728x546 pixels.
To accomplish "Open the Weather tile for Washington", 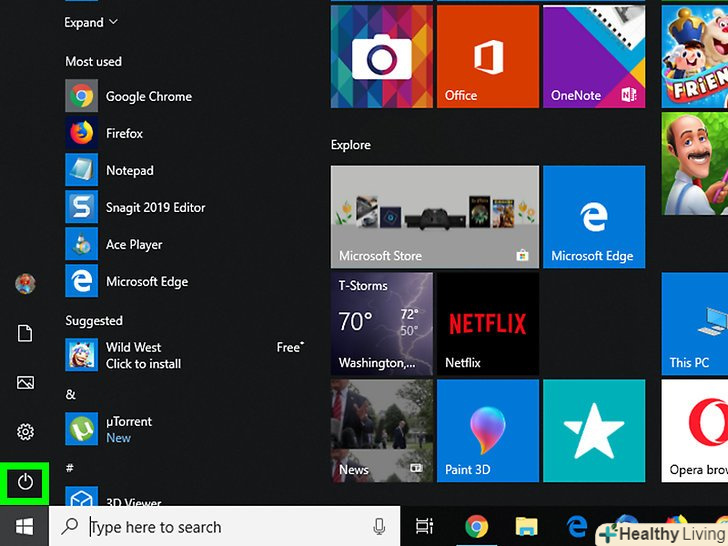I will coord(381,322).
